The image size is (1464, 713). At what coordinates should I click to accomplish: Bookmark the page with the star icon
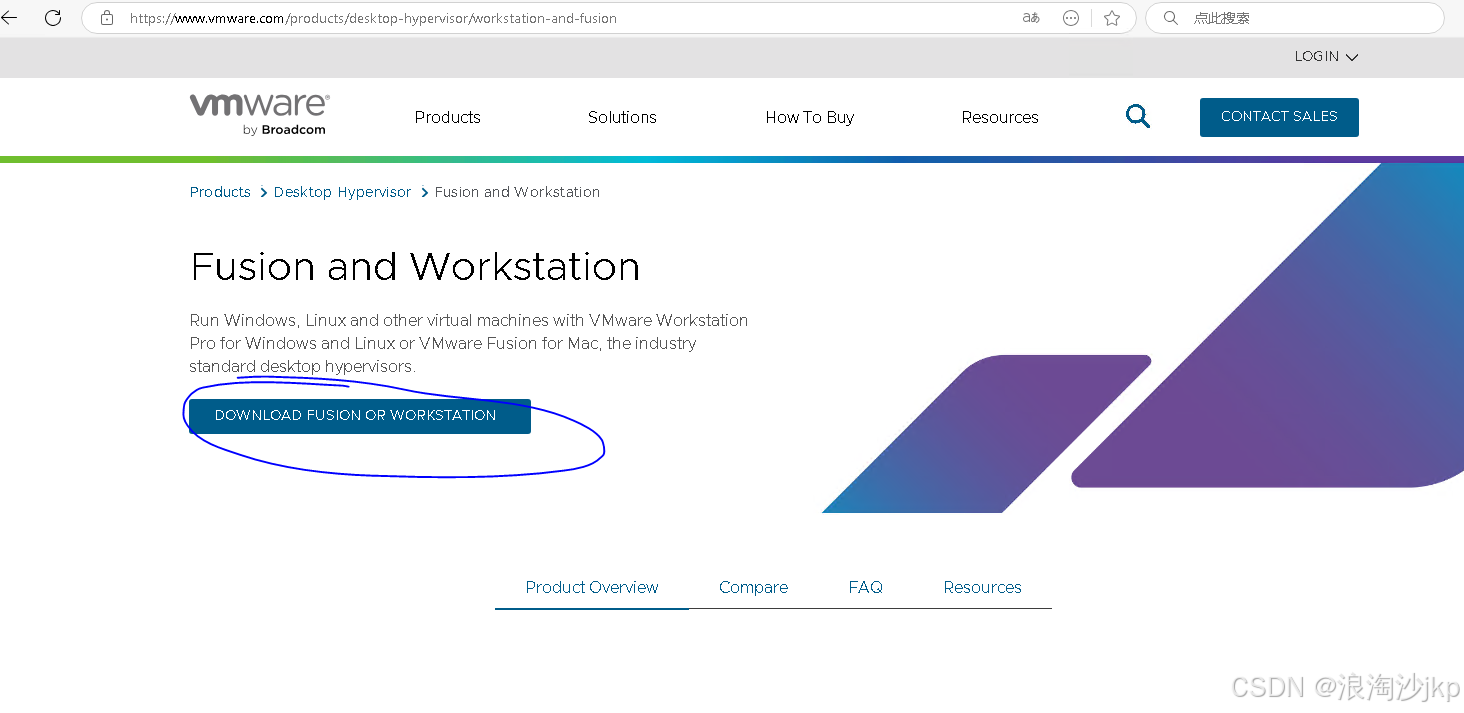pos(1112,18)
